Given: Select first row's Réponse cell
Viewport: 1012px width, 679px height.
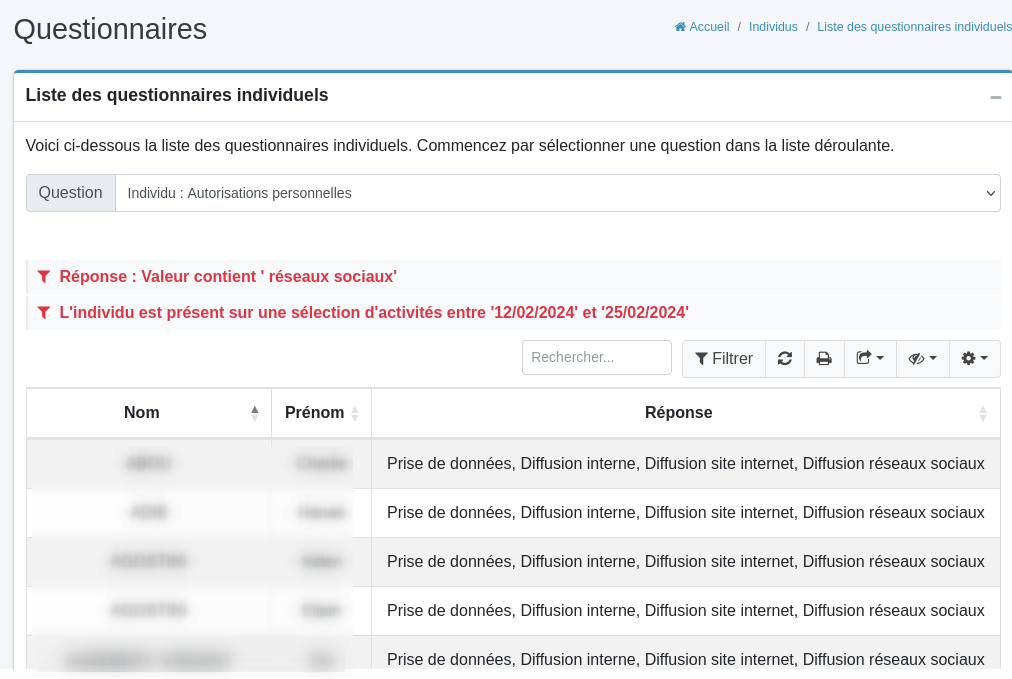Looking at the screenshot, I should pos(685,464).
